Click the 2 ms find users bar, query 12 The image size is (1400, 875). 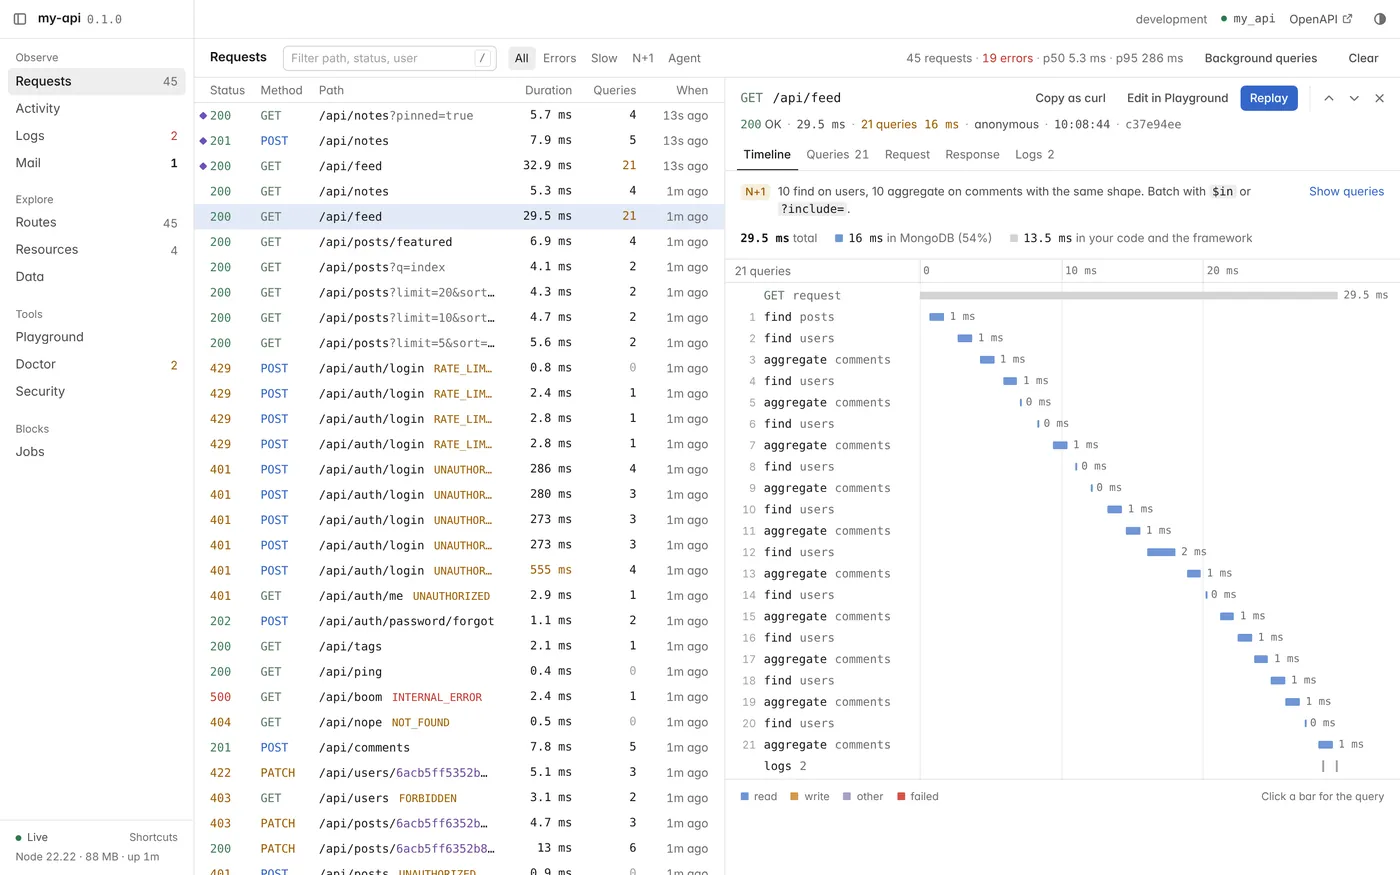pos(1161,552)
